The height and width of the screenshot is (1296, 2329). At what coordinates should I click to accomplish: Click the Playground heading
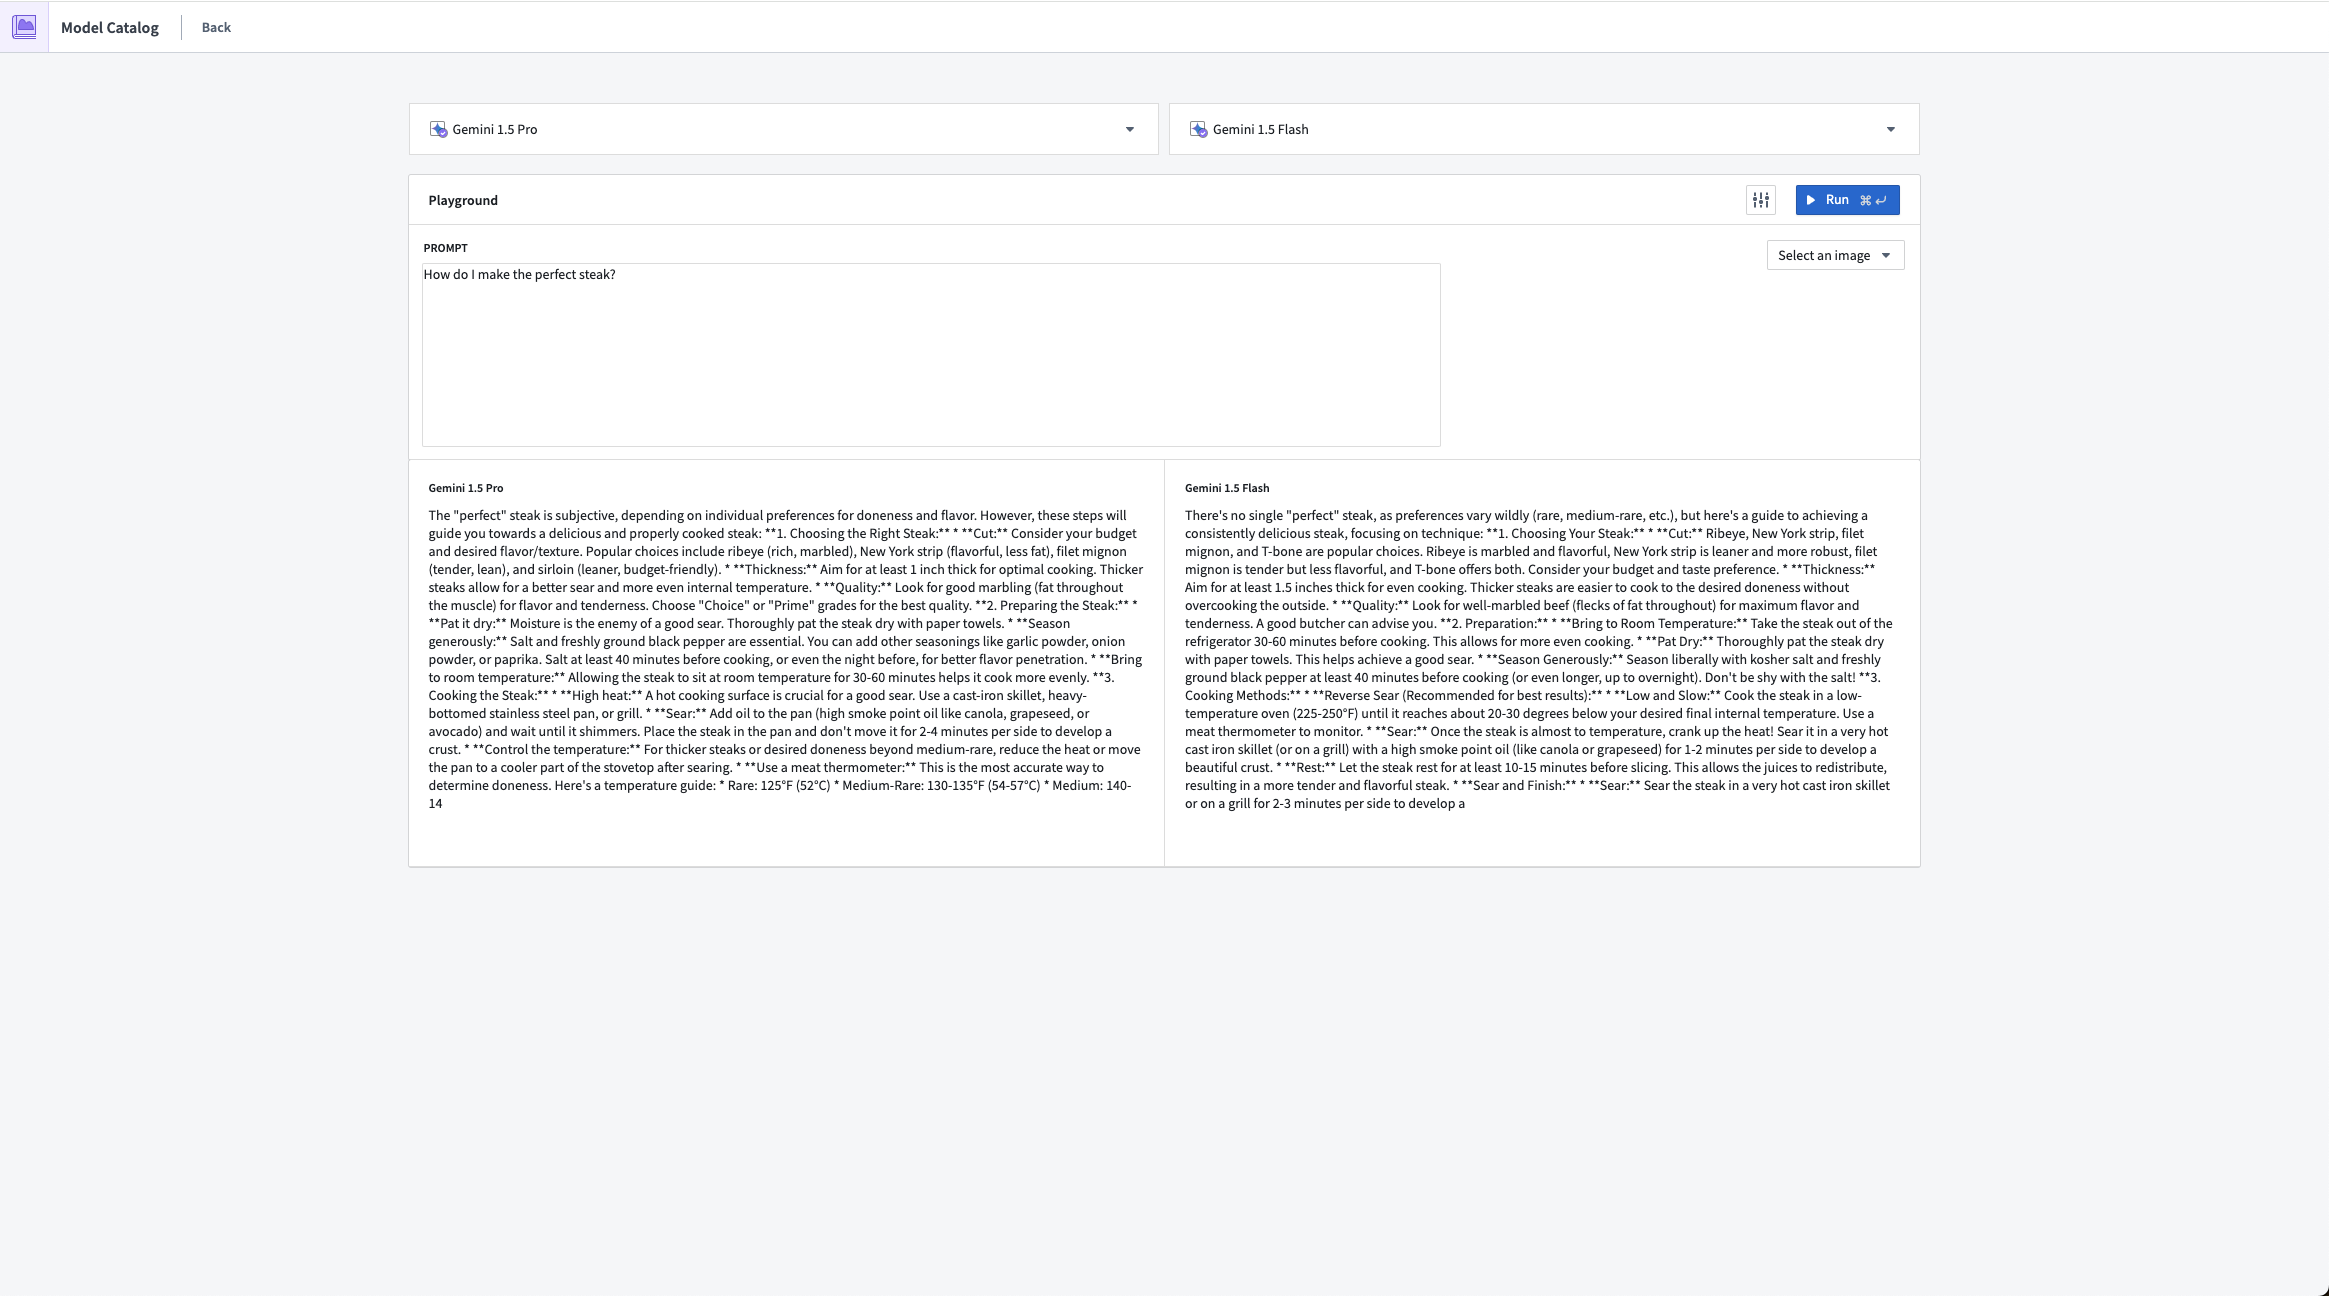click(x=463, y=200)
